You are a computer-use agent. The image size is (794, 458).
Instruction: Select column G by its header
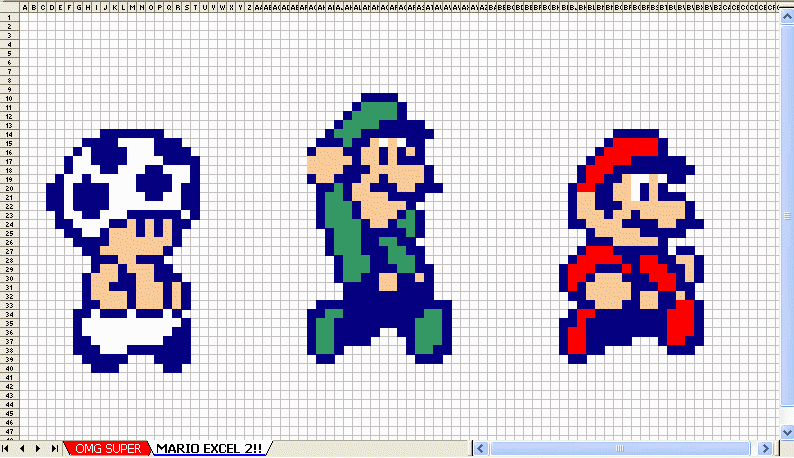click(x=78, y=7)
